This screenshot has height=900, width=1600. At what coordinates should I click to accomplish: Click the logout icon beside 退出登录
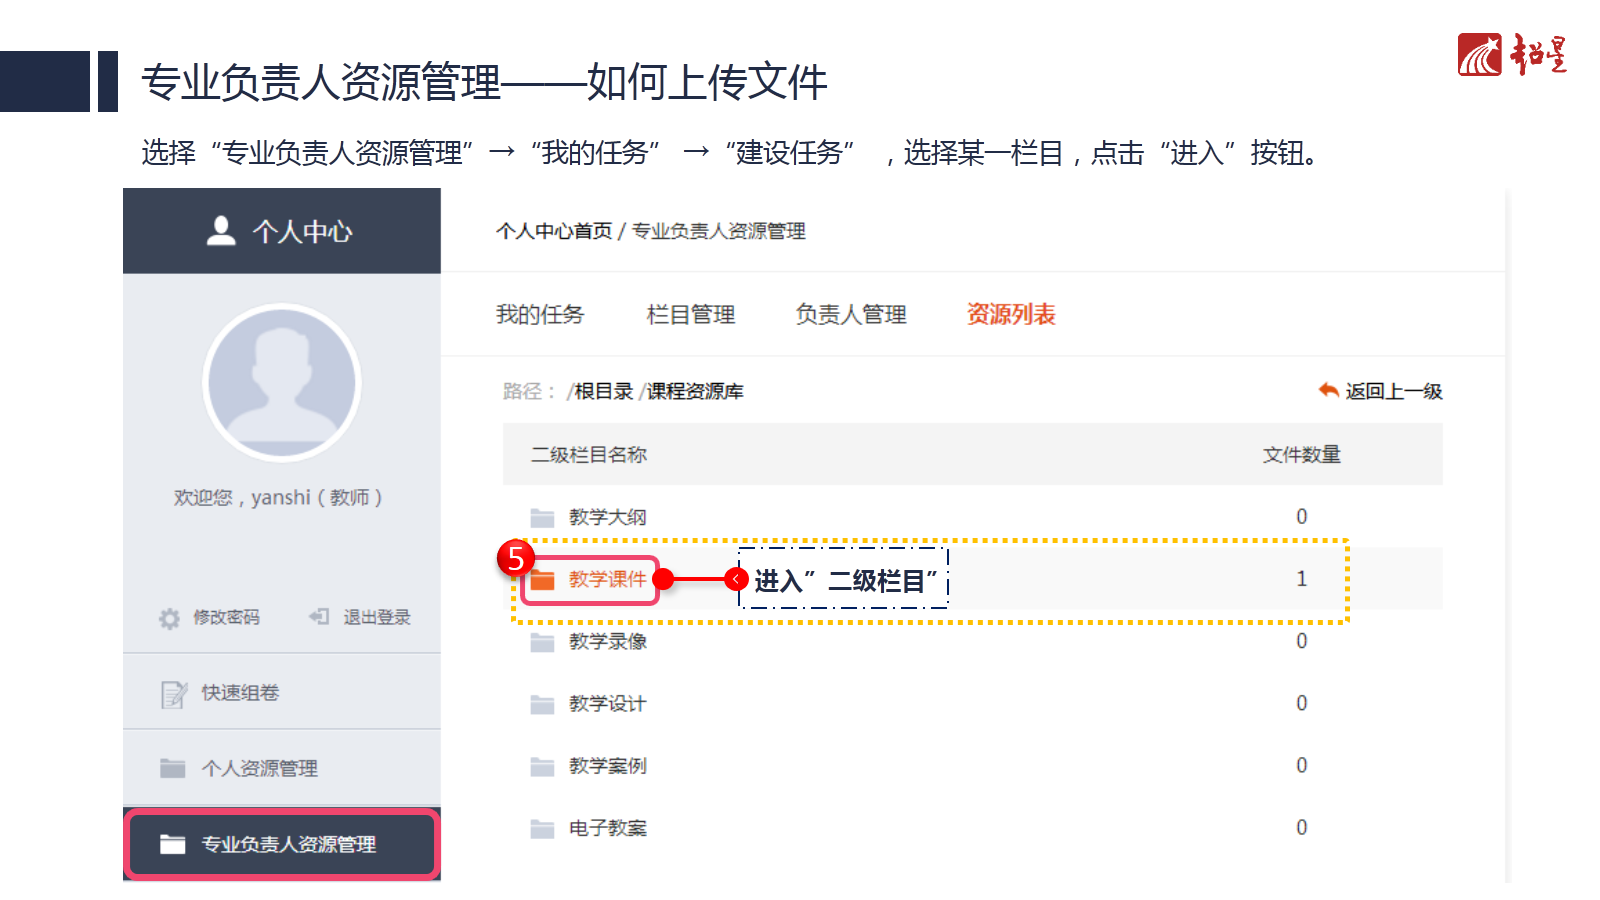319,617
